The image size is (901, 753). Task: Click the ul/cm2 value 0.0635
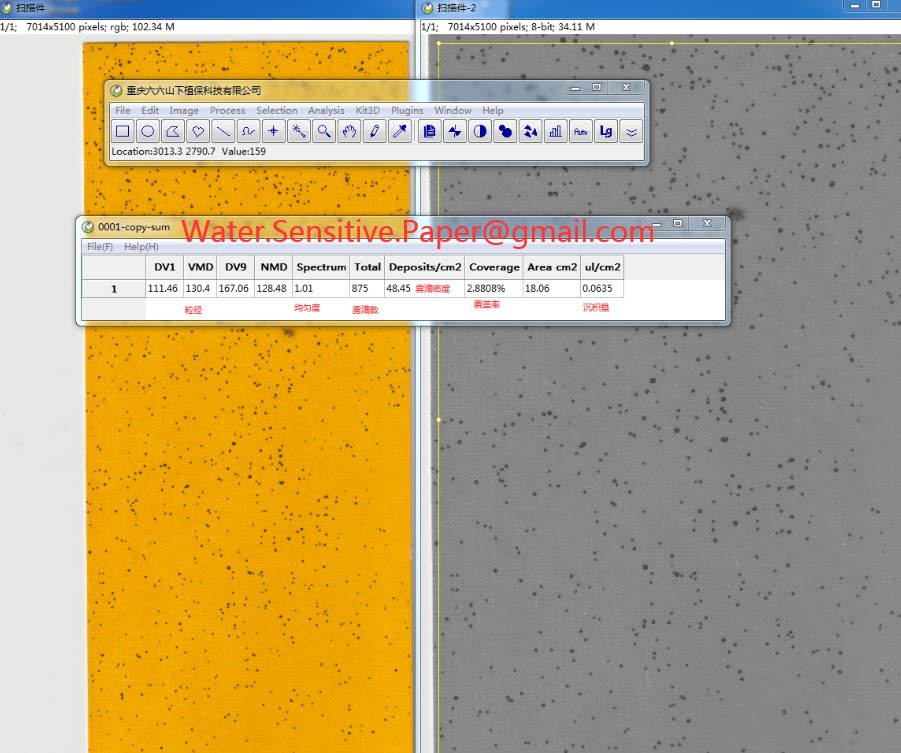[x=598, y=289]
